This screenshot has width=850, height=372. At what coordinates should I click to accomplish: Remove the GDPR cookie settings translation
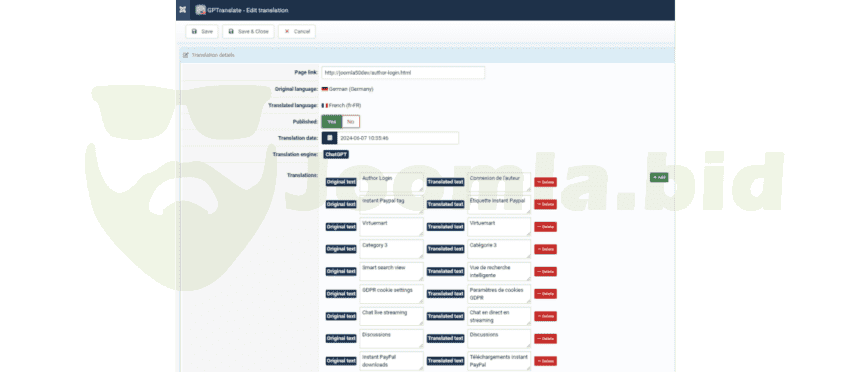[545, 293]
